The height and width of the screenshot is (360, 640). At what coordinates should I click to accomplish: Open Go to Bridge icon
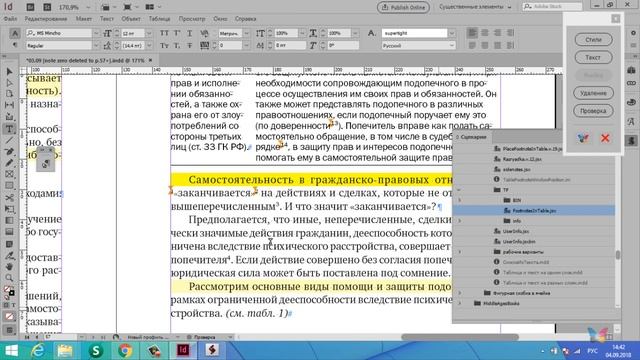(30, 7)
